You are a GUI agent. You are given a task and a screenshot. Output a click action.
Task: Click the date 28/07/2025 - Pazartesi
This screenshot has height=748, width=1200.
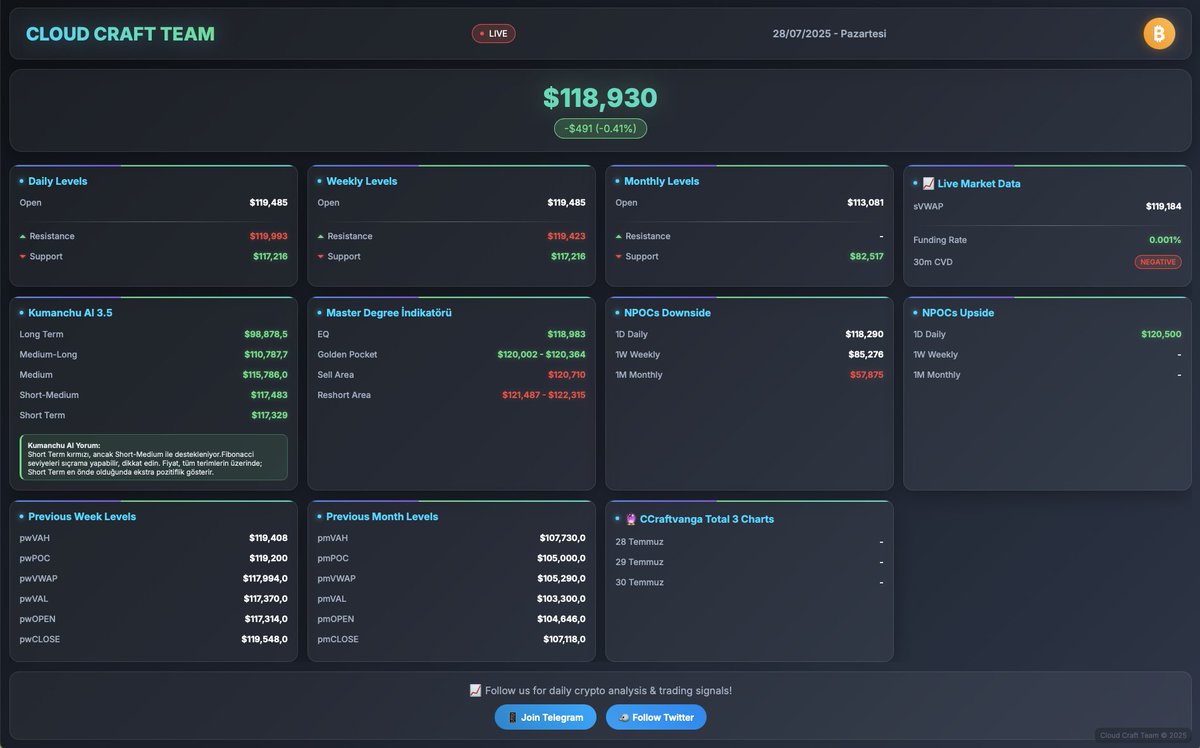click(x=829, y=34)
